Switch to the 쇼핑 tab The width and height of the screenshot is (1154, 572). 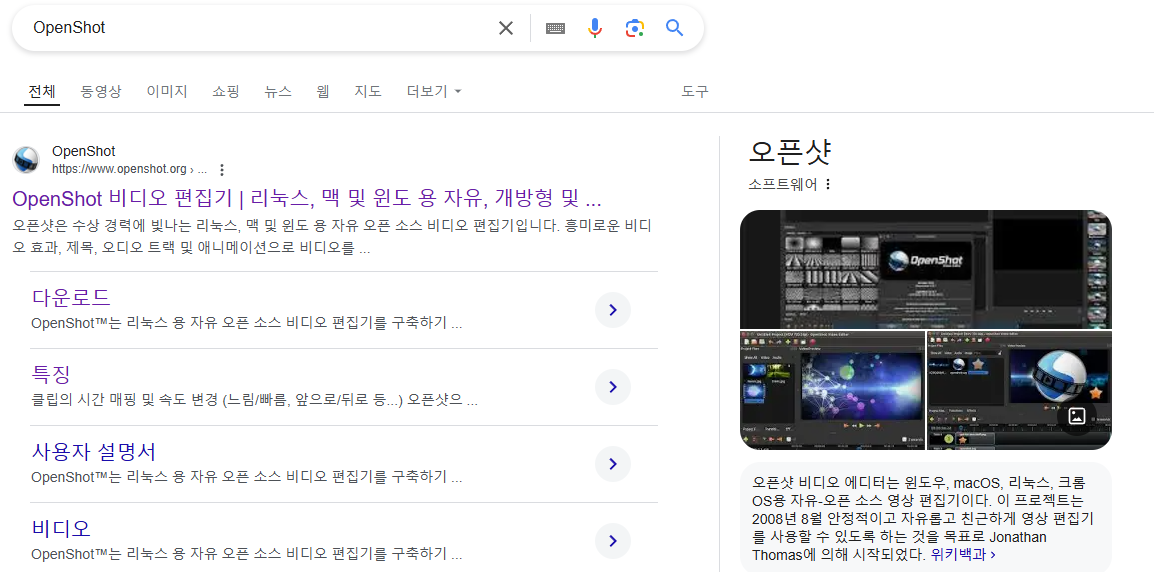click(x=226, y=91)
